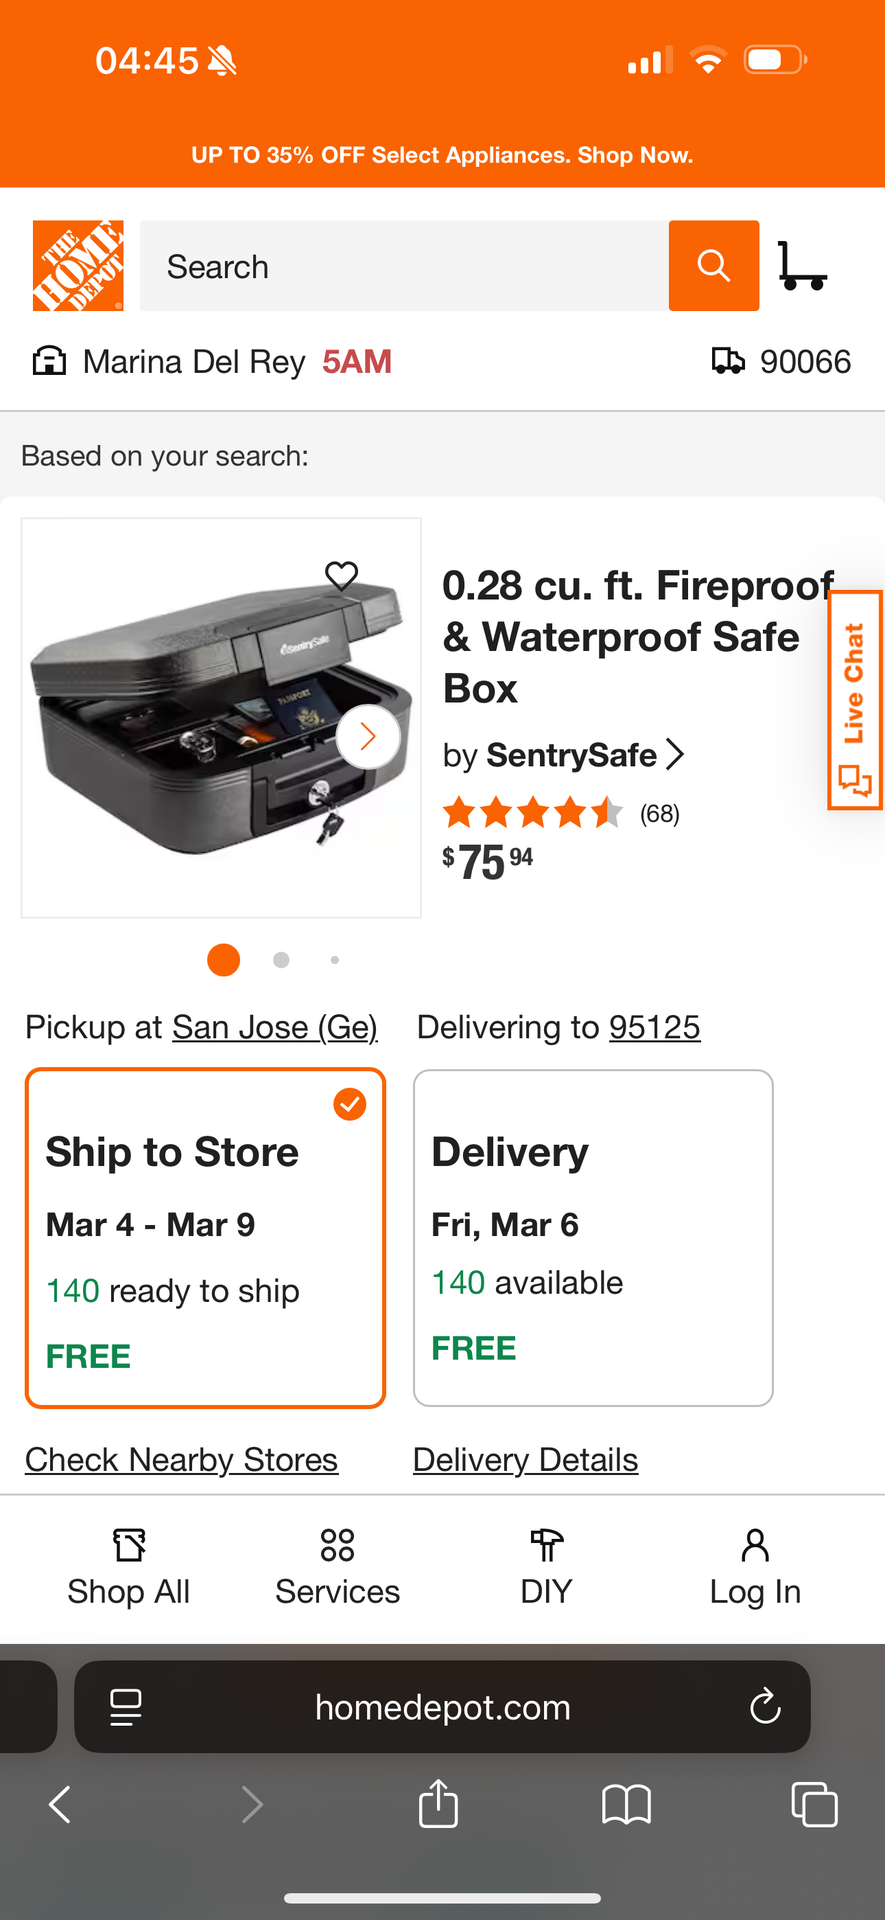This screenshot has width=885, height=1920.
Task: Select the Ship to Store option
Action: pyautogui.click(x=205, y=1238)
